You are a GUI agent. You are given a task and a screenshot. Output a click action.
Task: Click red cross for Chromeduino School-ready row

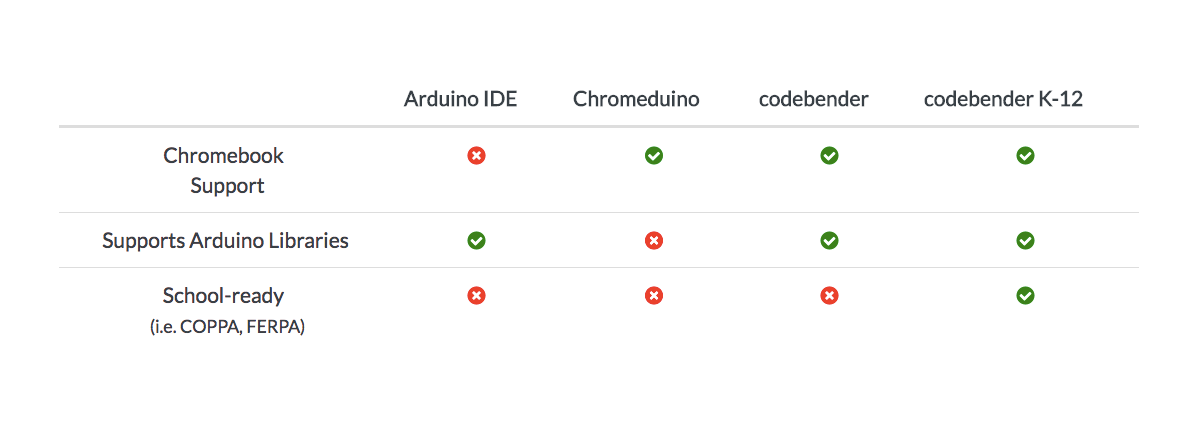(653, 295)
